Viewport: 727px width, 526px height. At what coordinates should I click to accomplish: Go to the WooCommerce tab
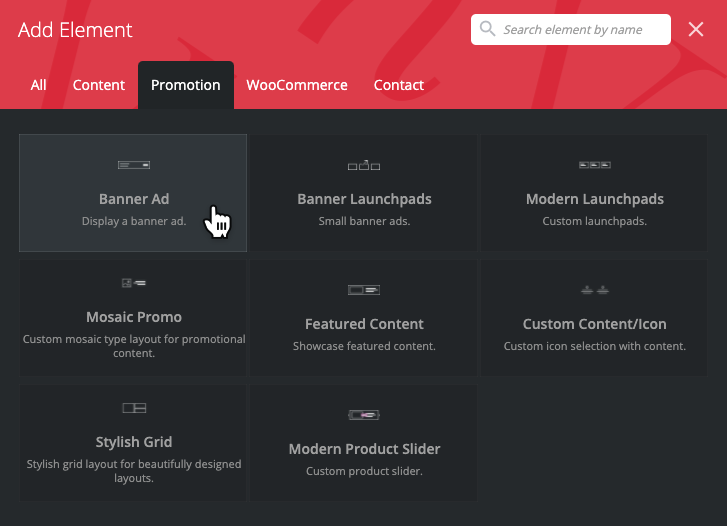pos(297,85)
